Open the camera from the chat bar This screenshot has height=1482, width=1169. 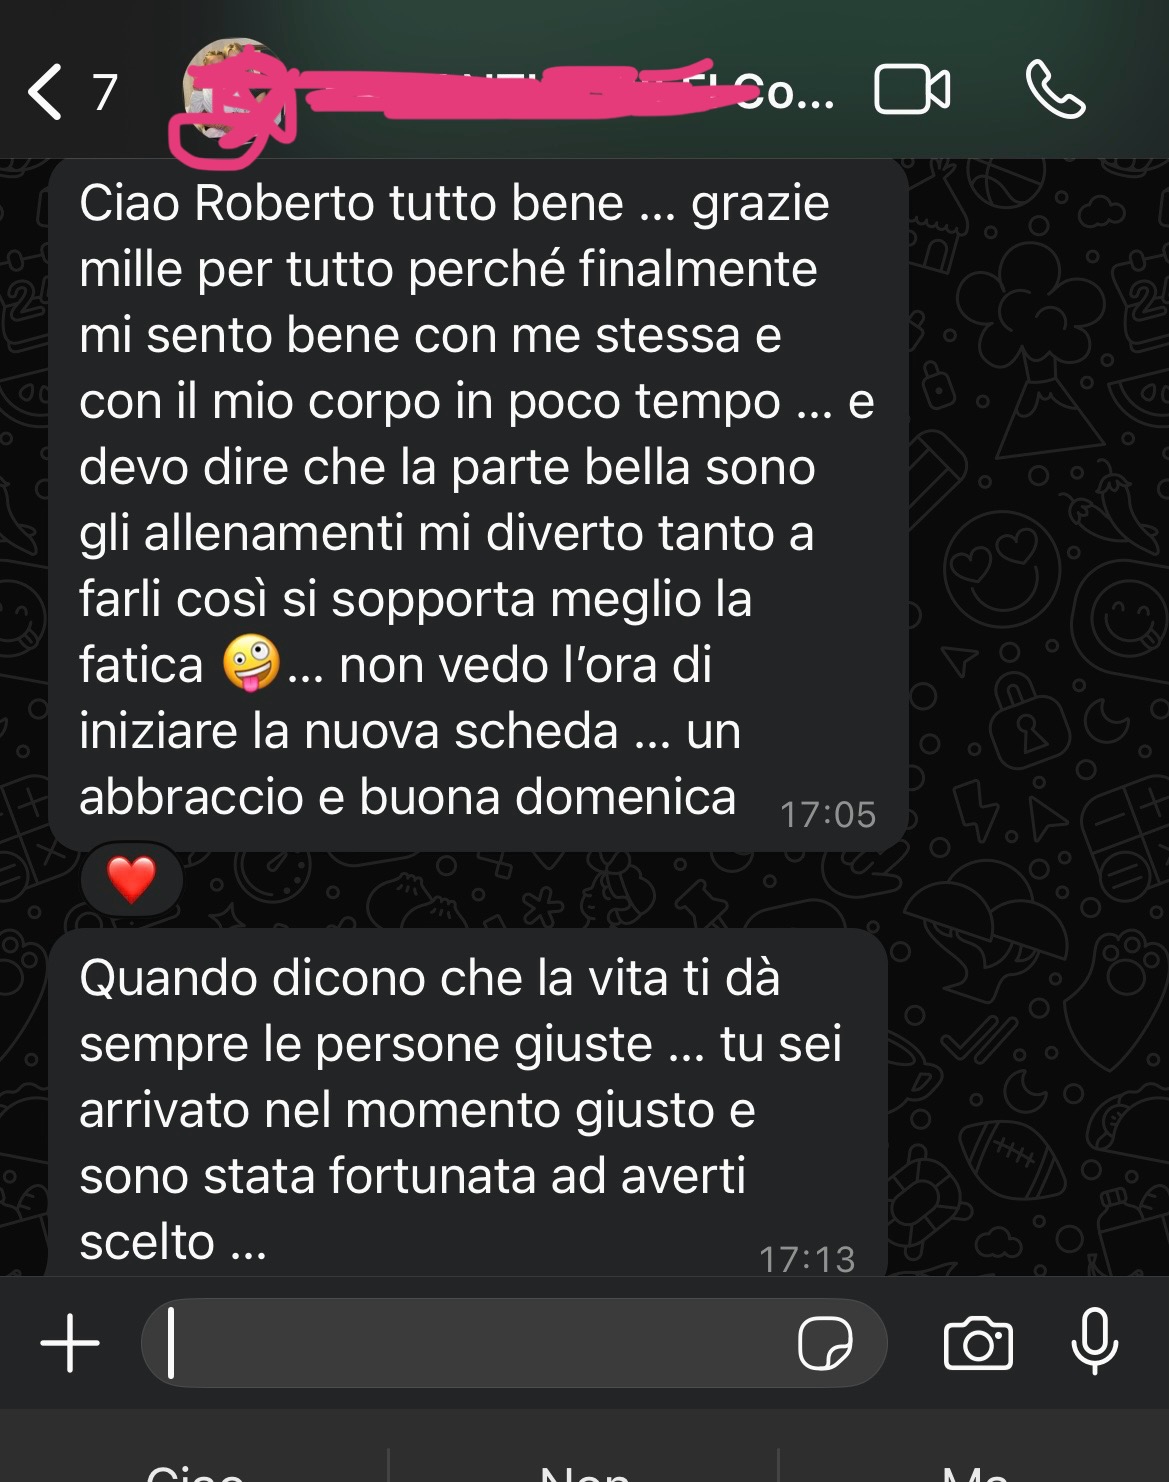pyautogui.click(x=978, y=1343)
